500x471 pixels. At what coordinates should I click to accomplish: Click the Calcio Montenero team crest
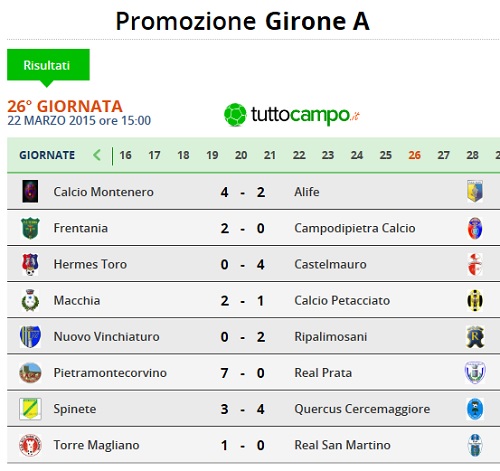click(30, 192)
